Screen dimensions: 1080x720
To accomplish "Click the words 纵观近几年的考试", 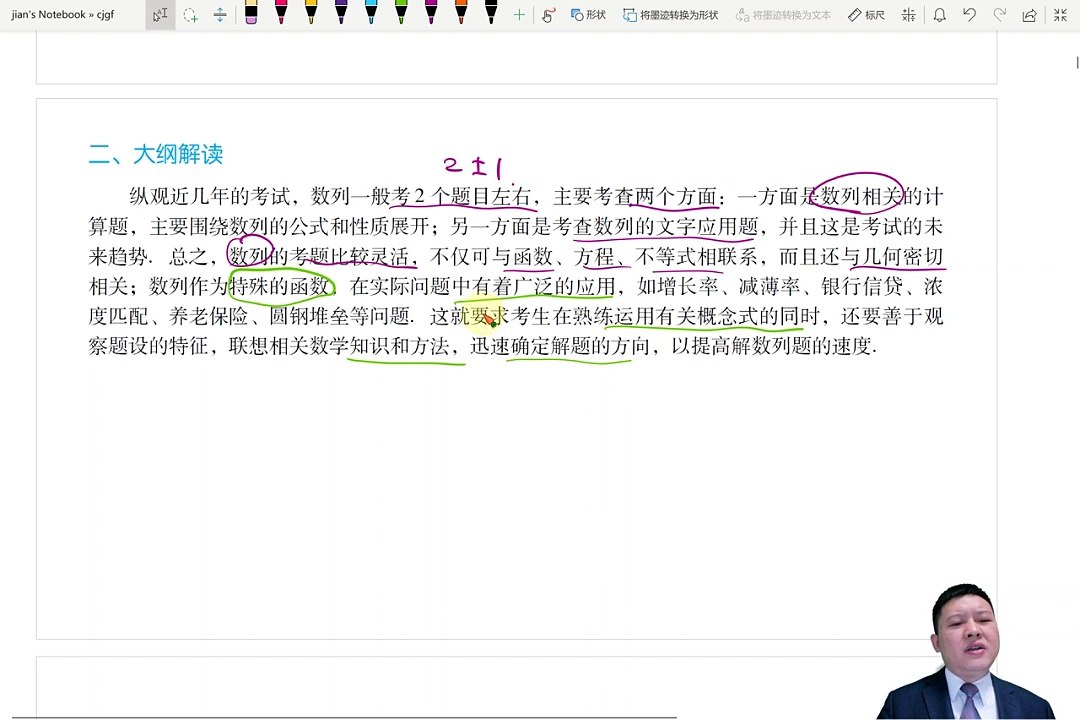I will pyautogui.click(x=209, y=196).
